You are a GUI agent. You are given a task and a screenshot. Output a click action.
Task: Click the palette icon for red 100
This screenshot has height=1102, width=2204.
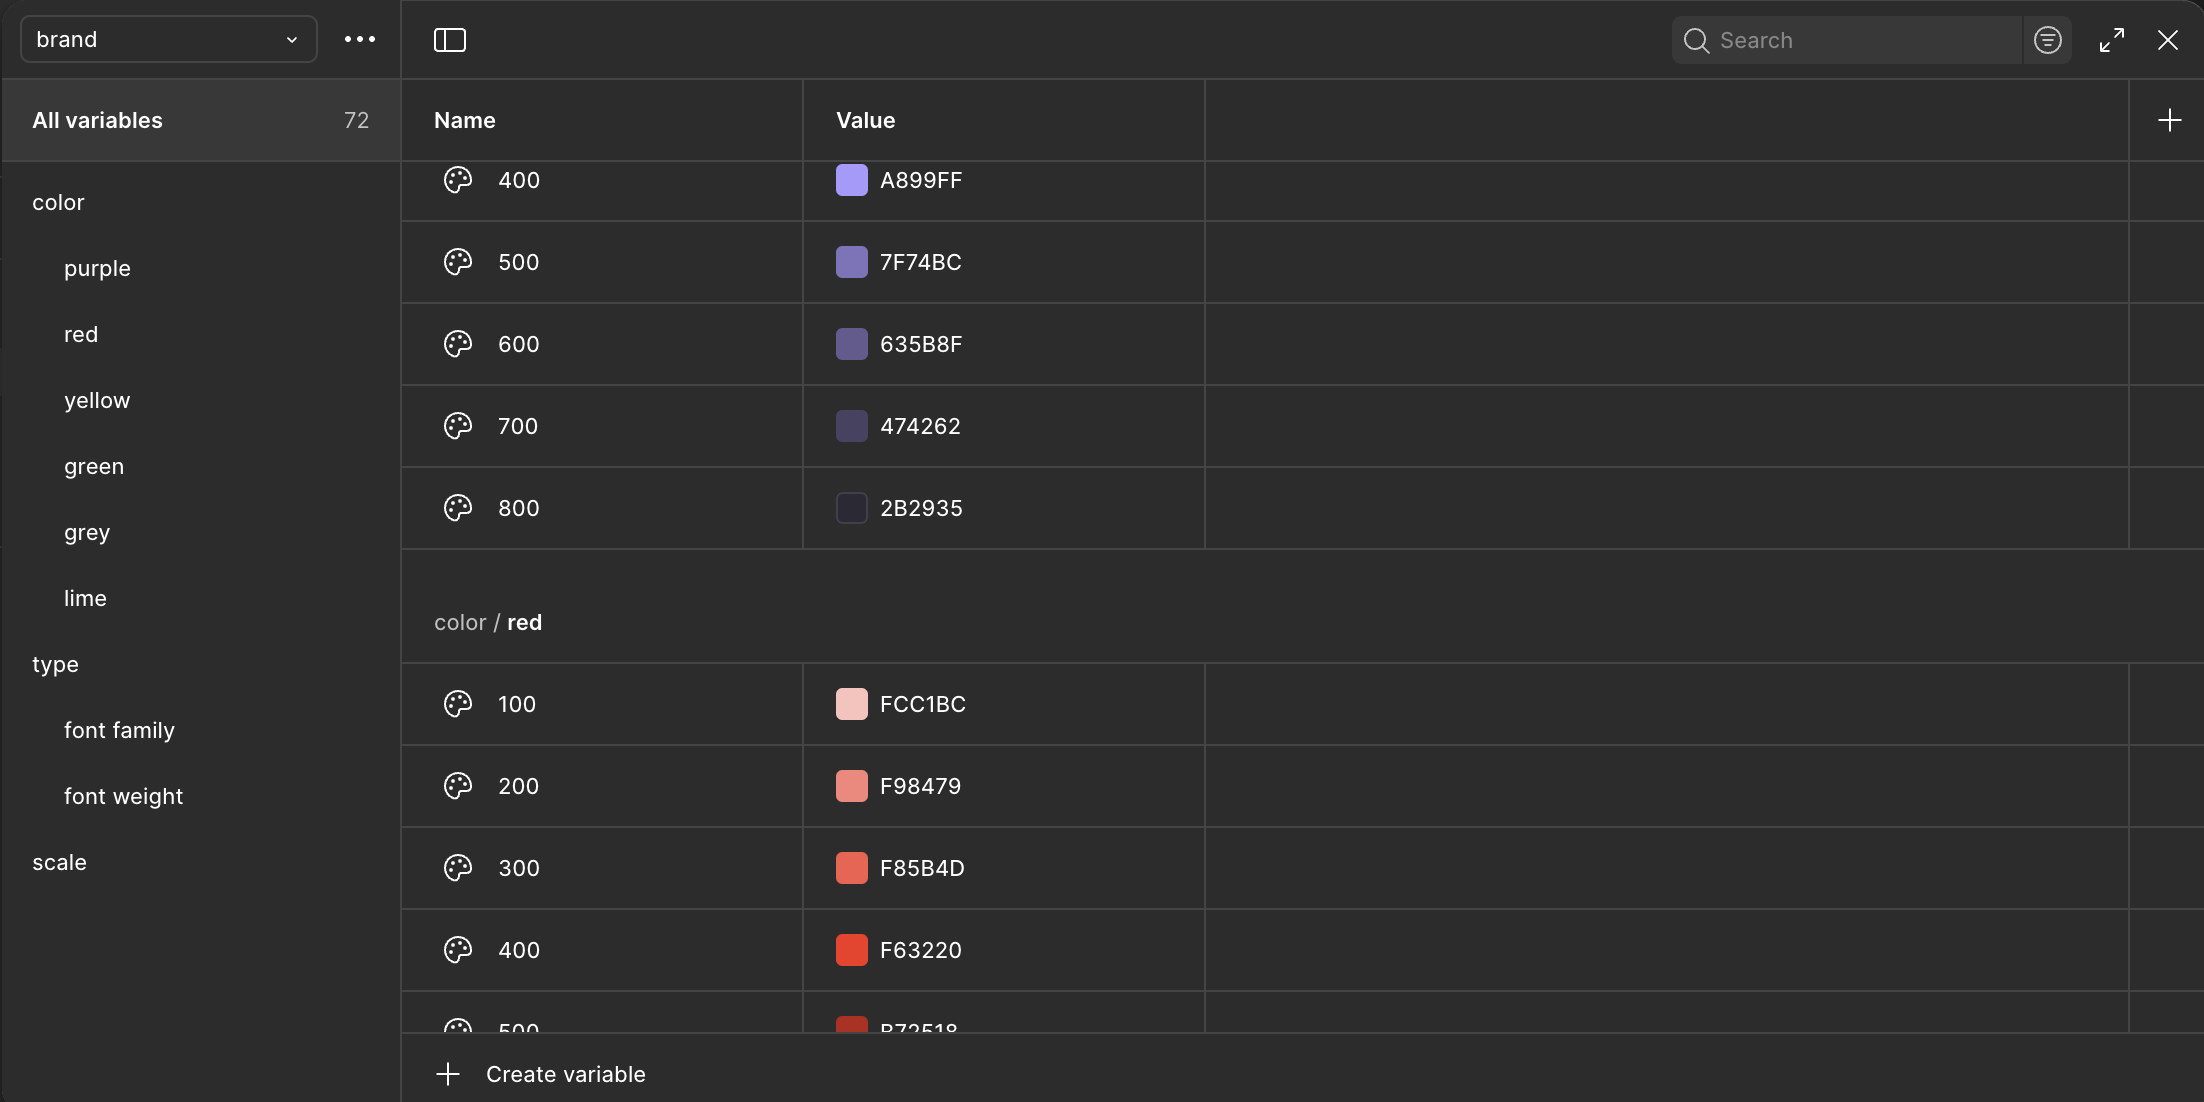(458, 704)
